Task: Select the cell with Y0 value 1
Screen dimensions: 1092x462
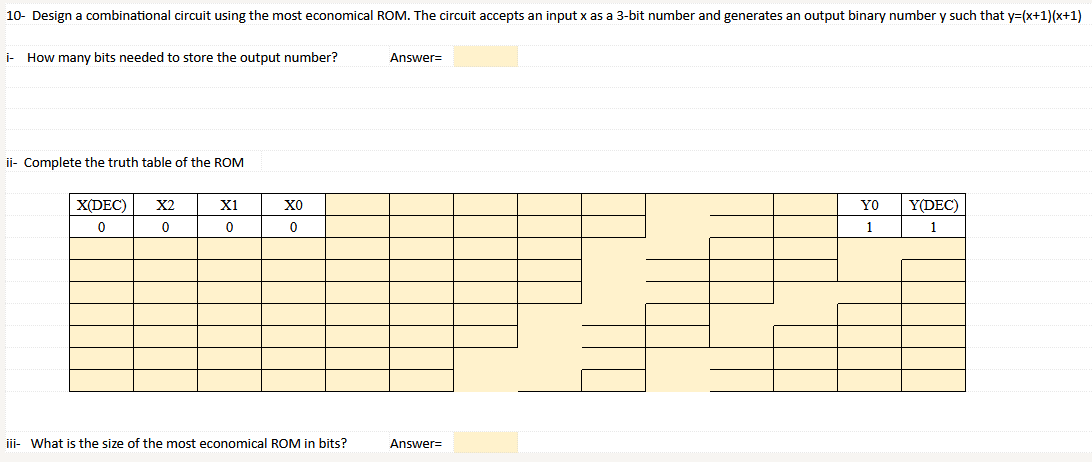Action: click(869, 227)
